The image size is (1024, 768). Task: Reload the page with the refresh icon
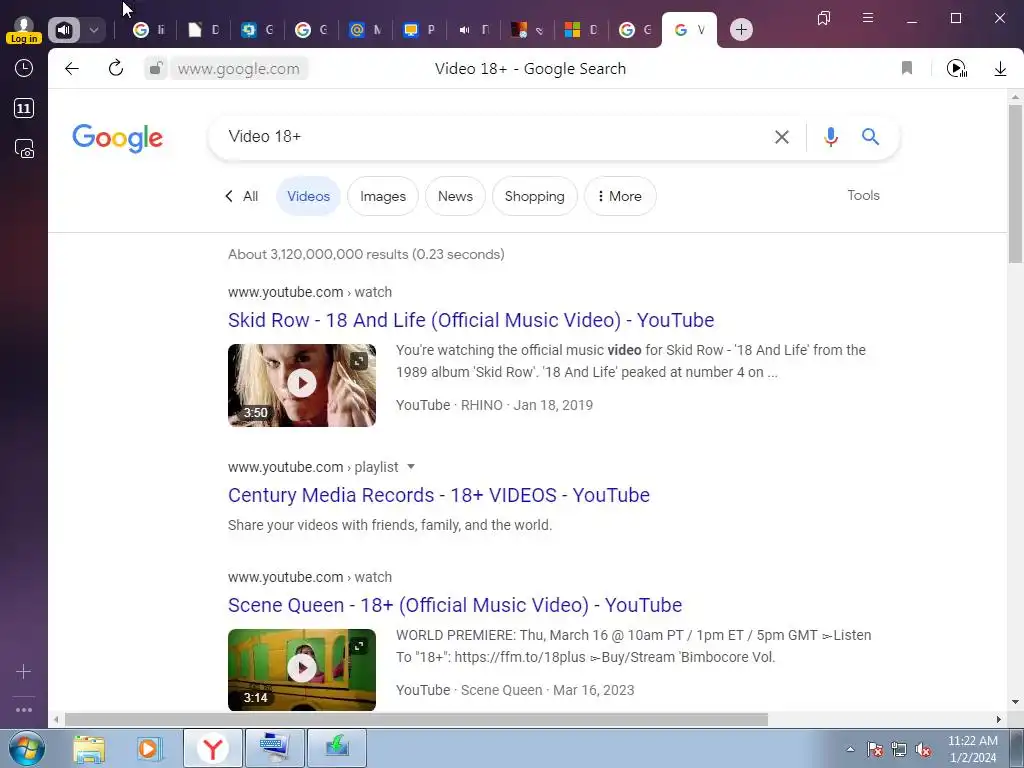click(116, 68)
